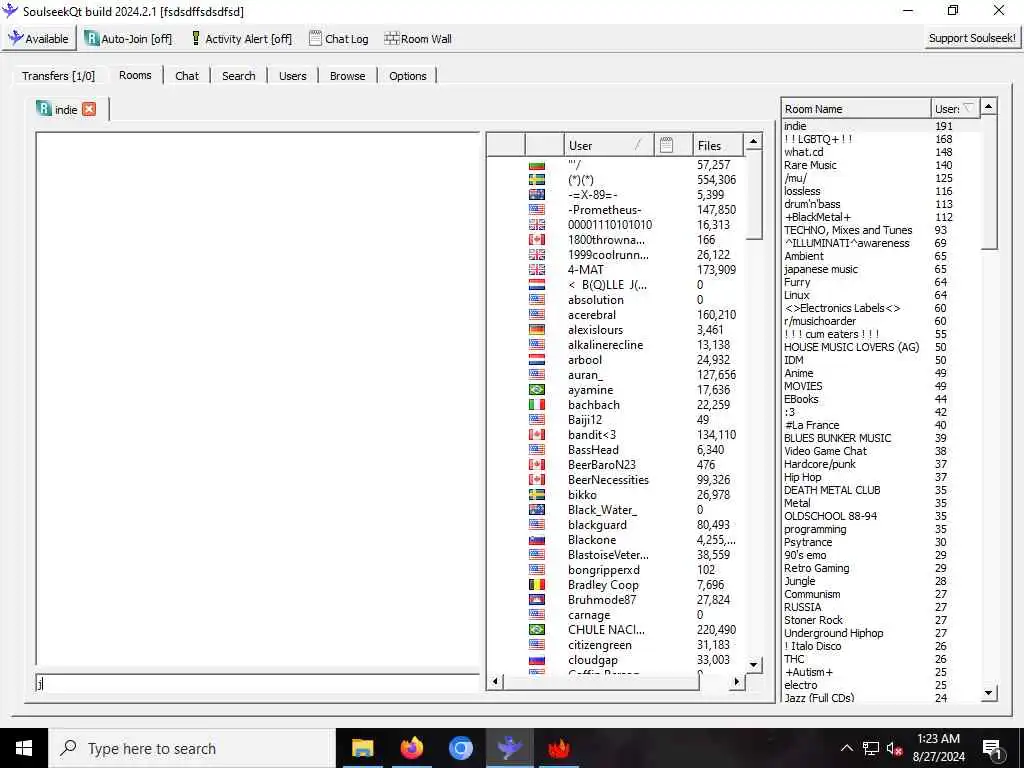Click flag icon beside Bradley Coop
This screenshot has width=1024, height=768.
537,585
